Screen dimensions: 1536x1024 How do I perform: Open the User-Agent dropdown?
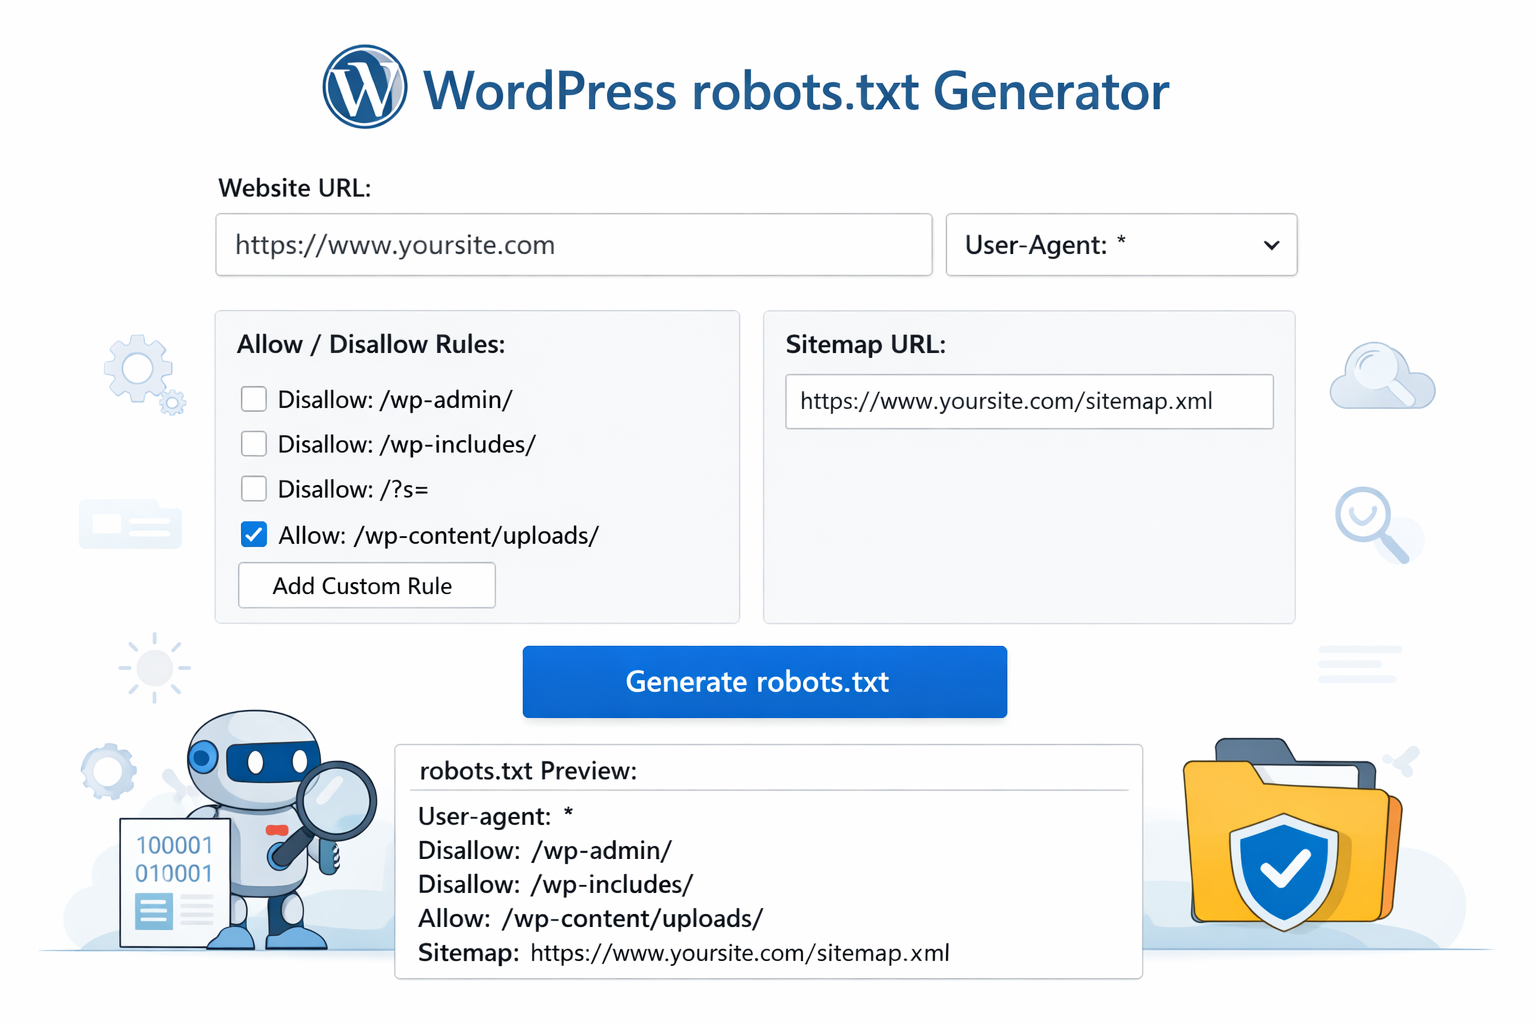(x=1121, y=245)
